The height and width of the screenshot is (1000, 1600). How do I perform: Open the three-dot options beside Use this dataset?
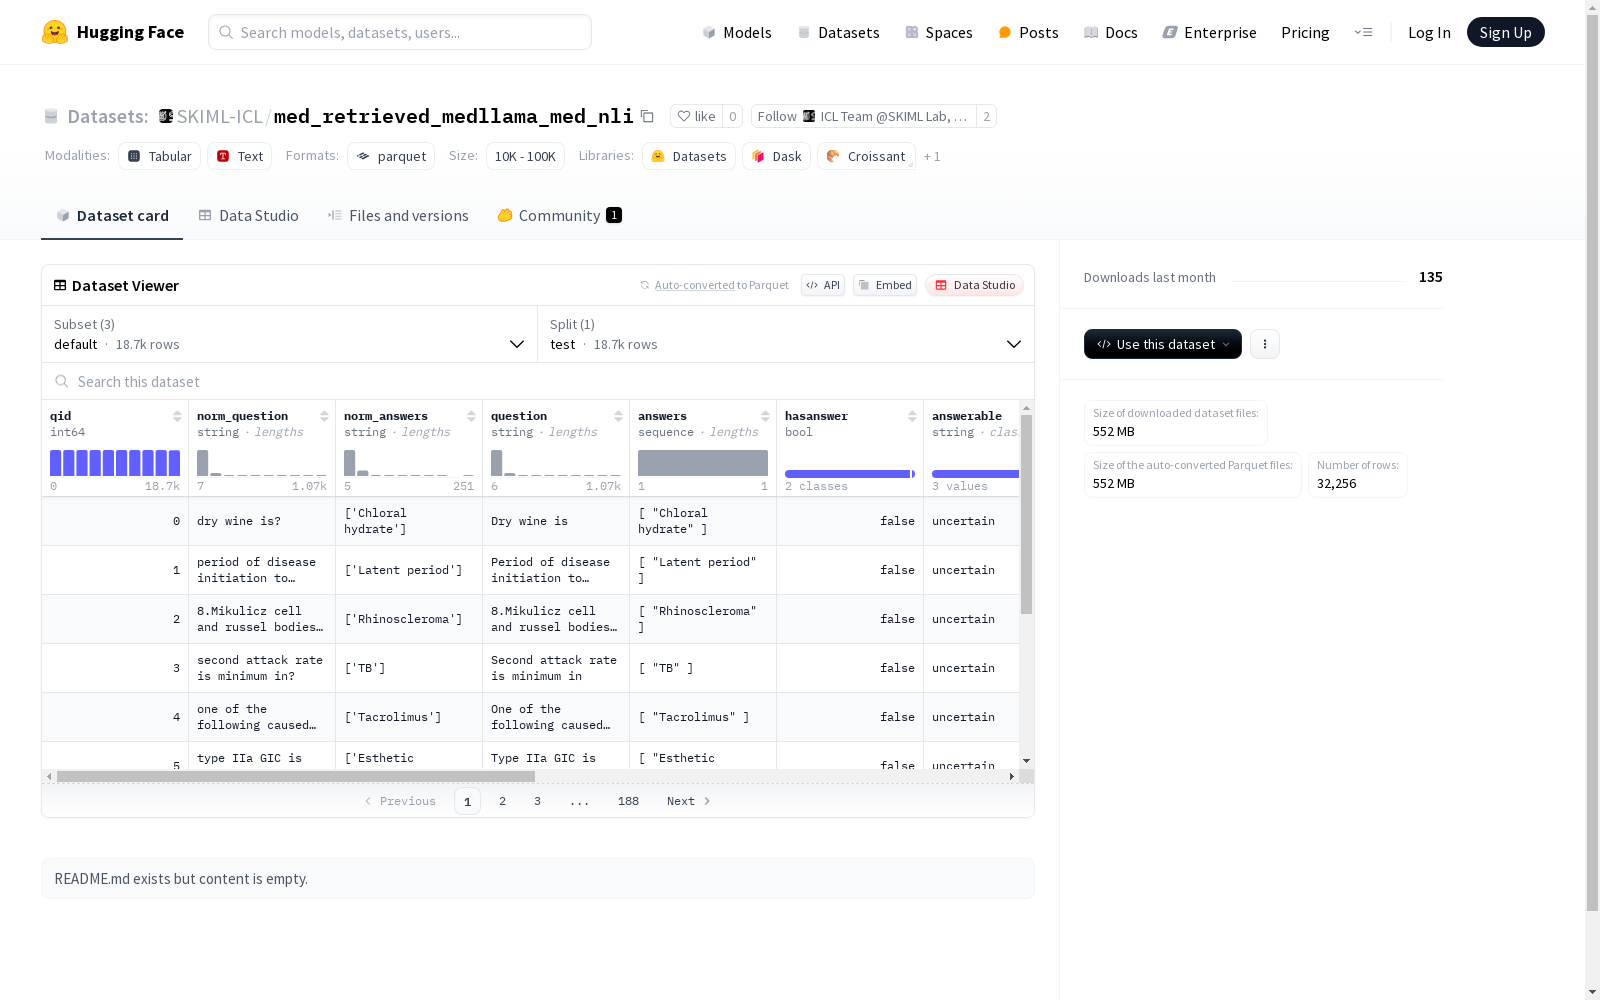1265,344
